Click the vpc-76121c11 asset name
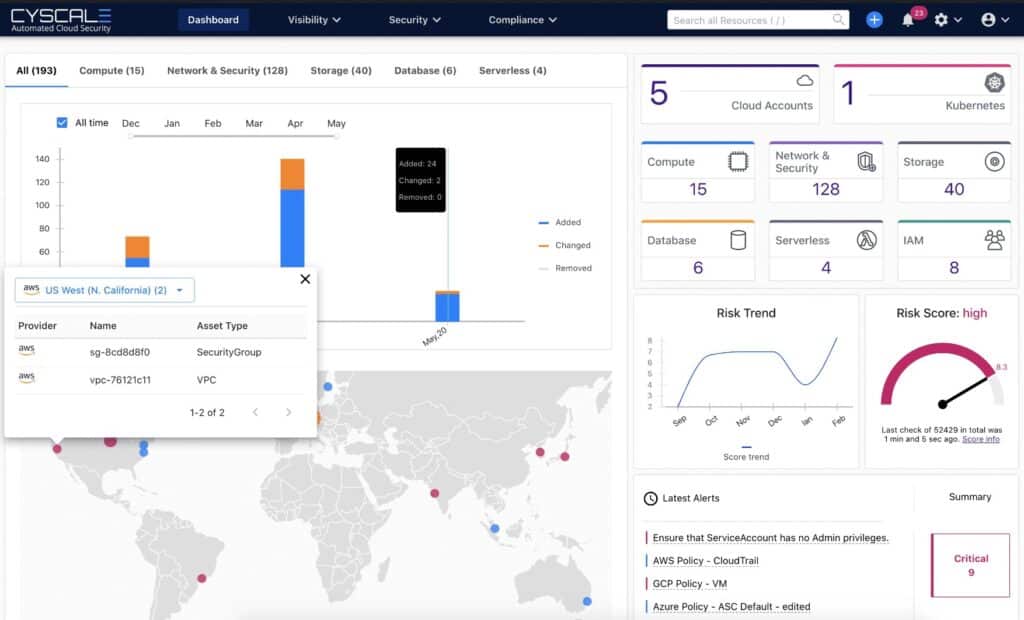1024x620 pixels. (x=120, y=380)
